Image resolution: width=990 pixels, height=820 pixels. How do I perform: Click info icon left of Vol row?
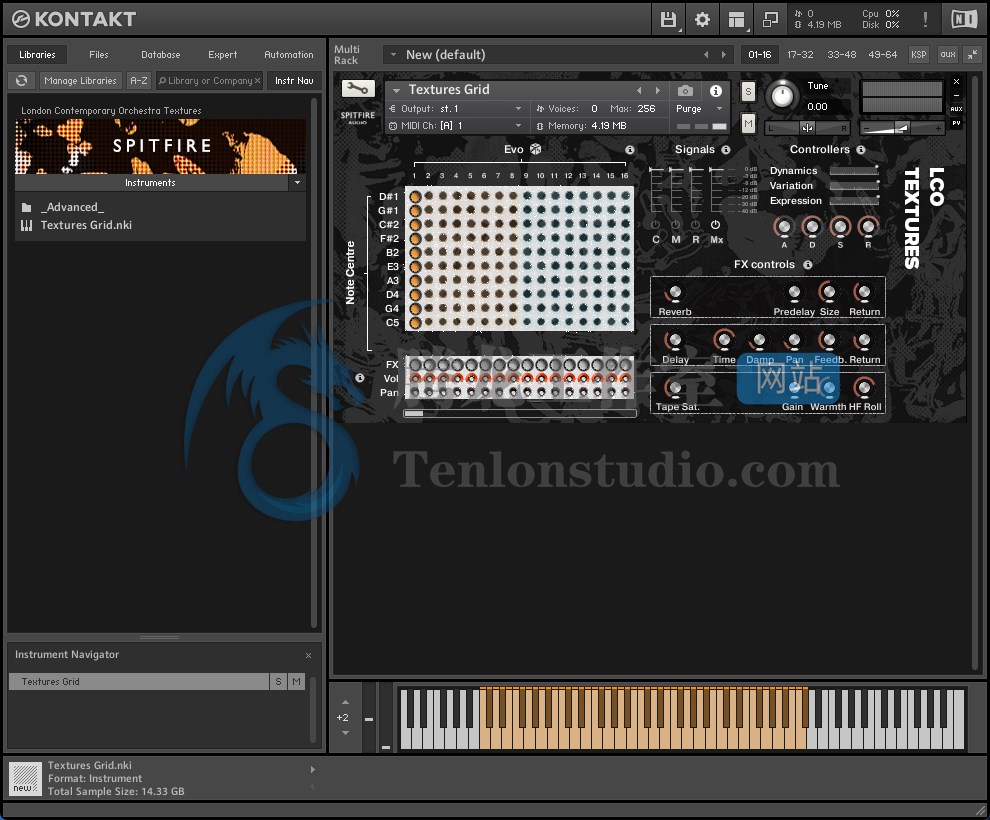coord(360,377)
